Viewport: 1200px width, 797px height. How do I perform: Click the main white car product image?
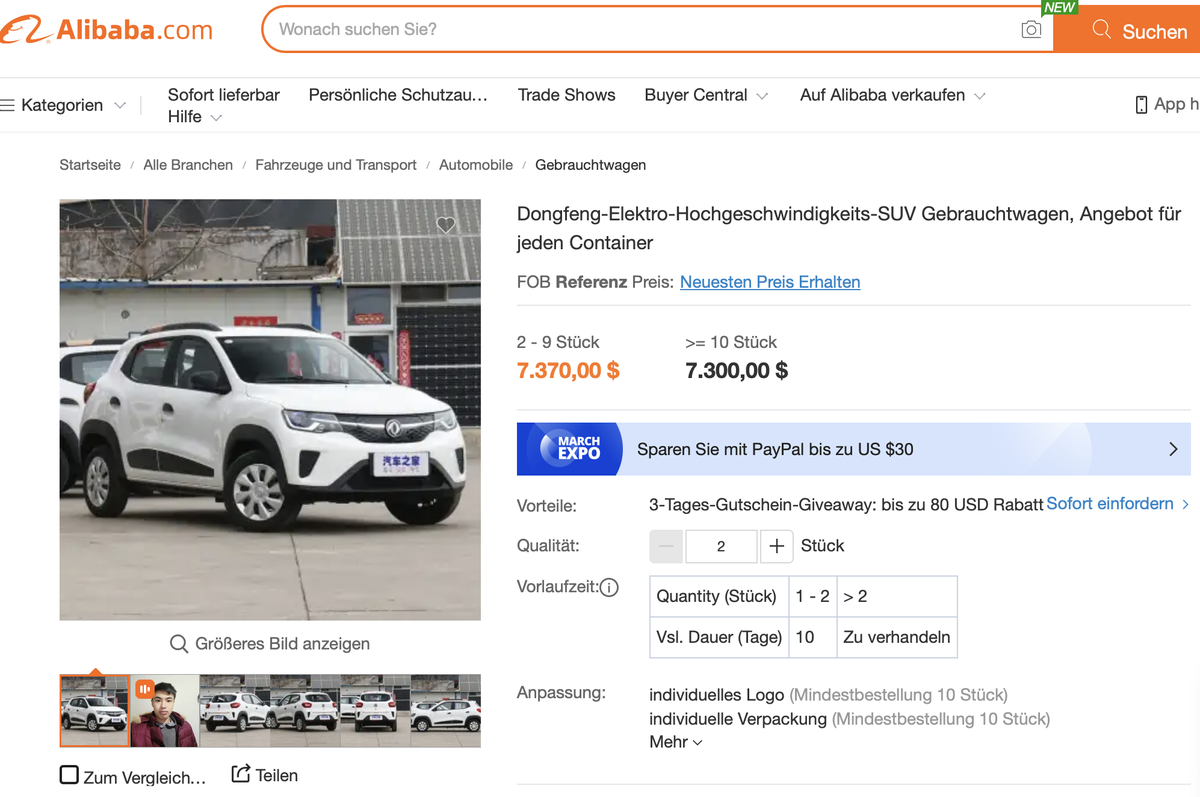270,410
